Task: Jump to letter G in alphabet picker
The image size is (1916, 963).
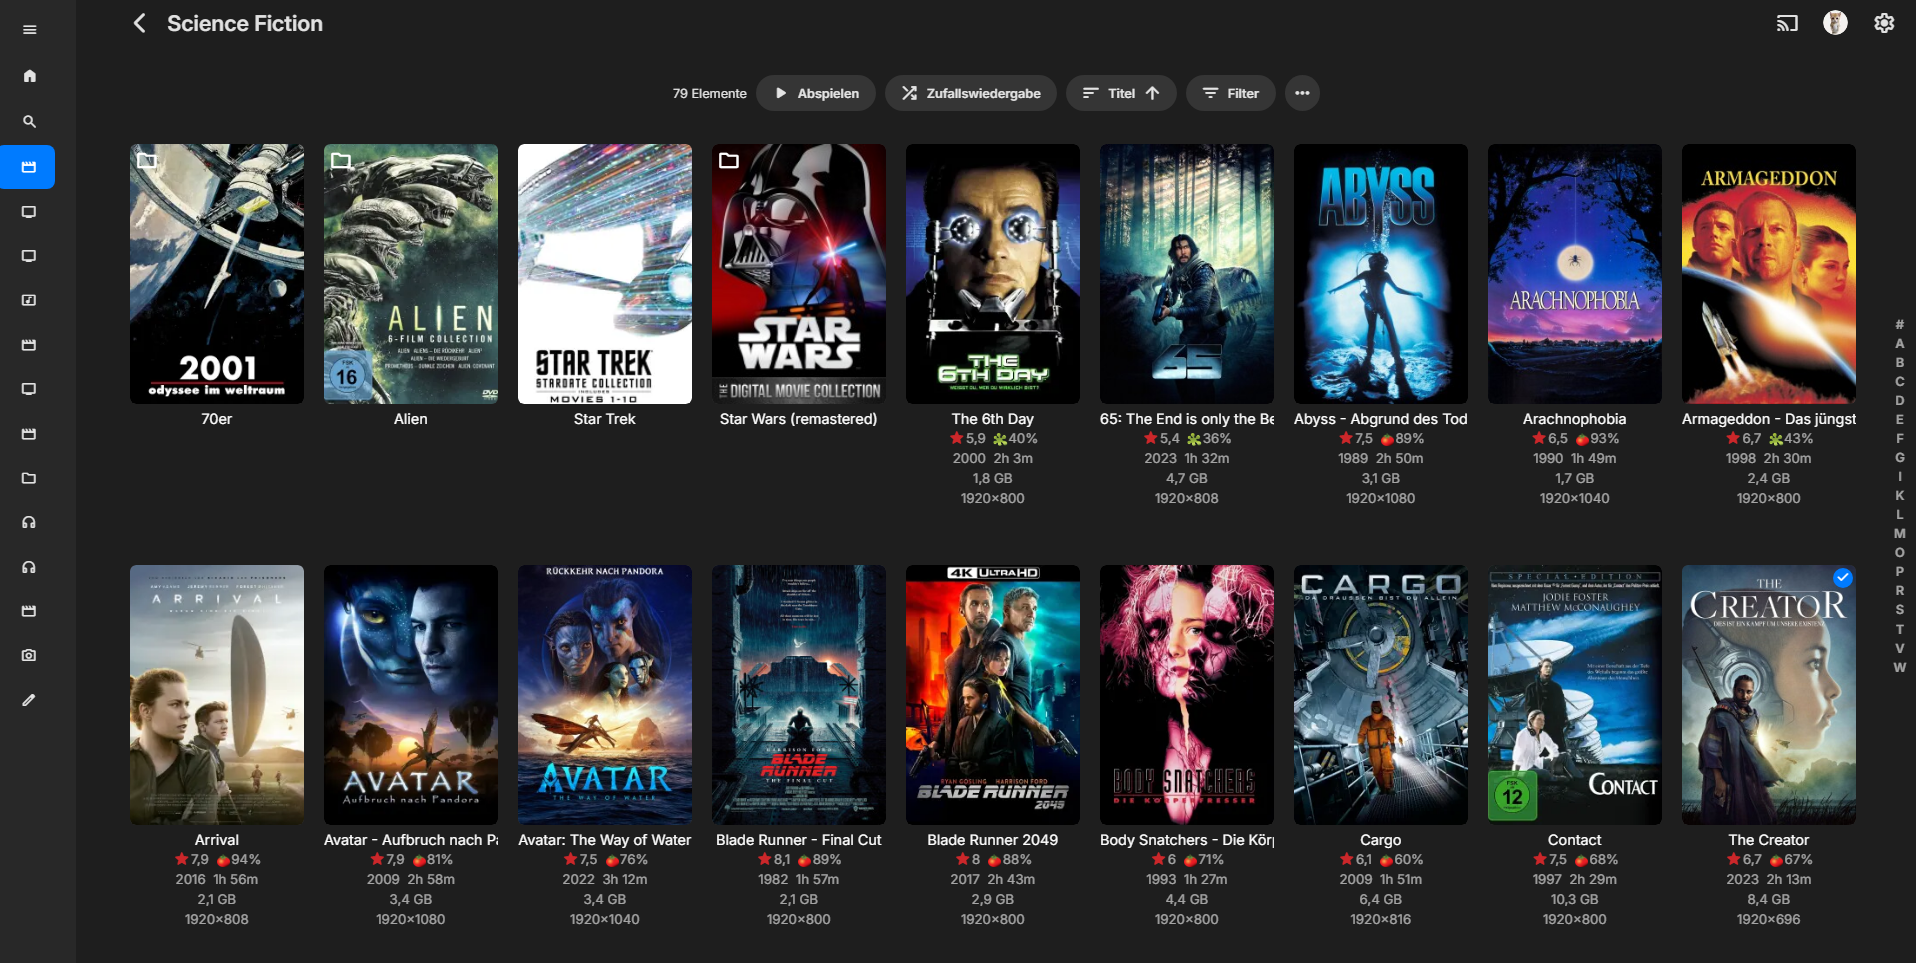Action: 1899,458
